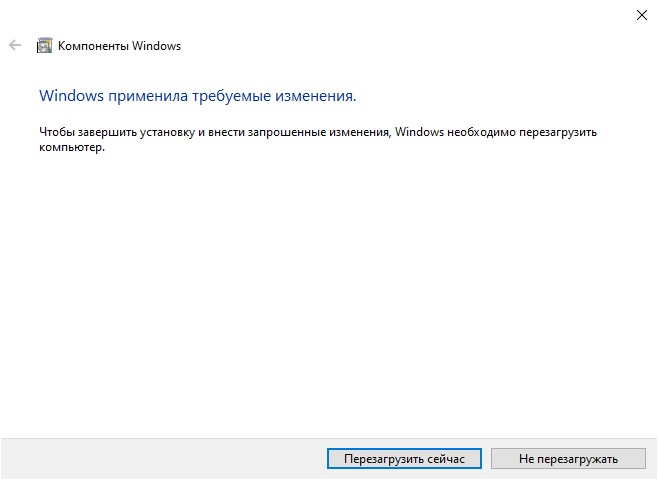Viewport: 658px width, 480px height.
Task: Click the back arrow in the header
Action: point(15,45)
